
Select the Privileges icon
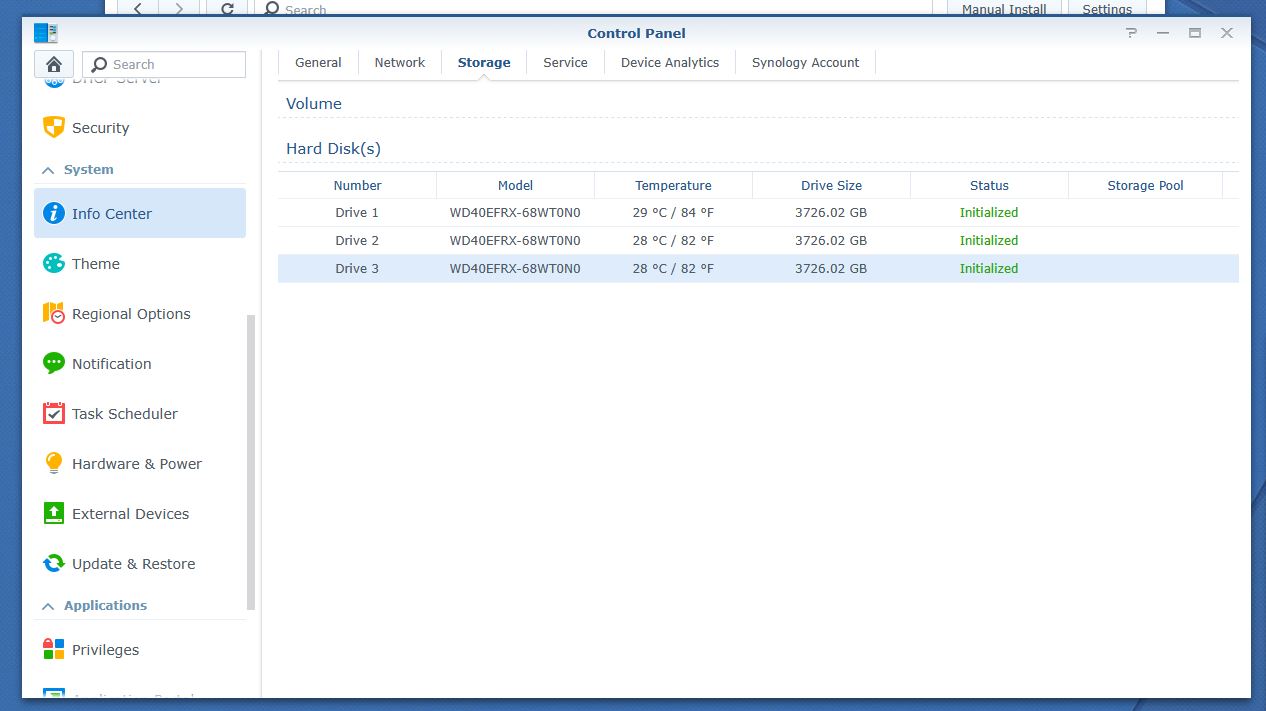[x=52, y=649]
